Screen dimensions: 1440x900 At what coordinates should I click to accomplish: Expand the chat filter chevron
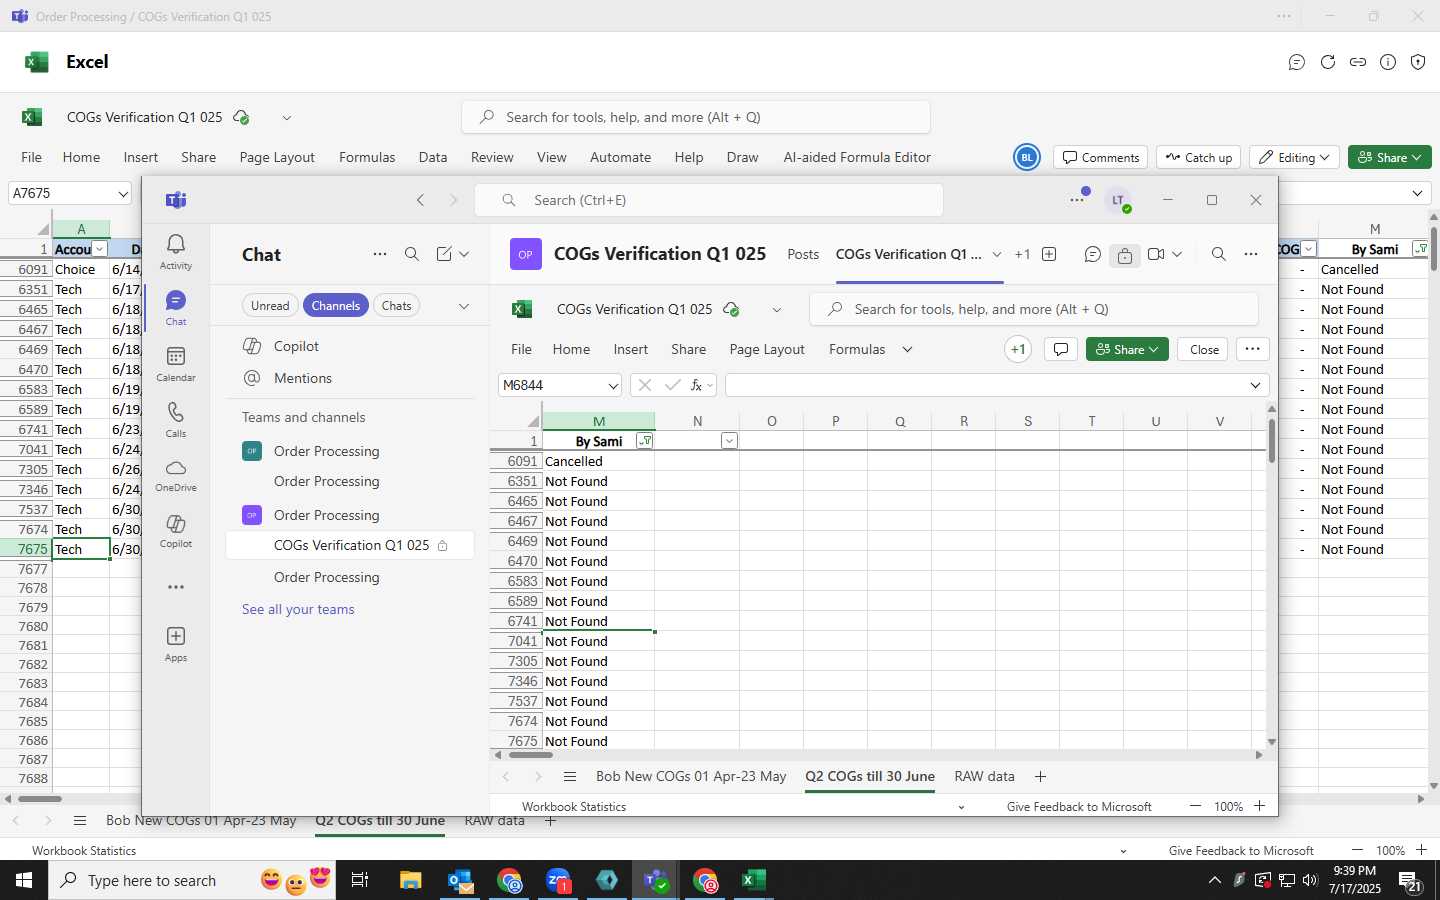tap(464, 306)
